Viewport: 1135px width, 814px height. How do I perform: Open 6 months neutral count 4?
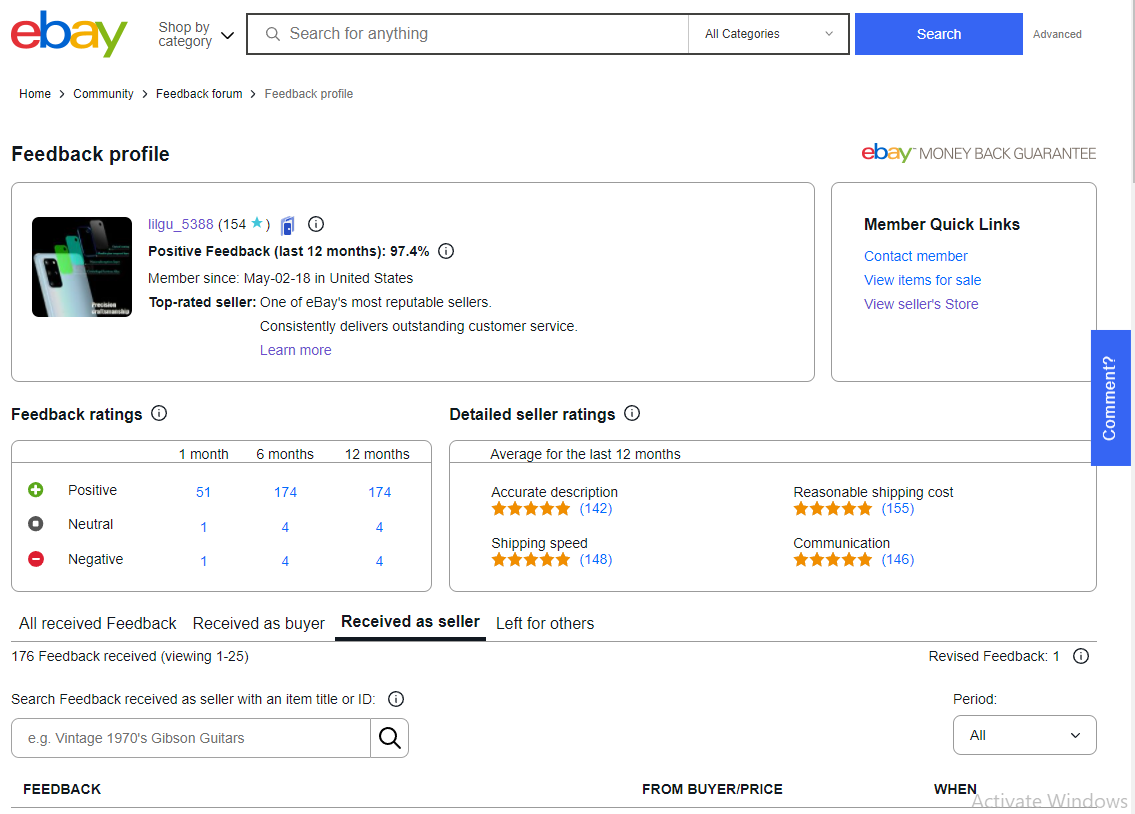tap(285, 527)
